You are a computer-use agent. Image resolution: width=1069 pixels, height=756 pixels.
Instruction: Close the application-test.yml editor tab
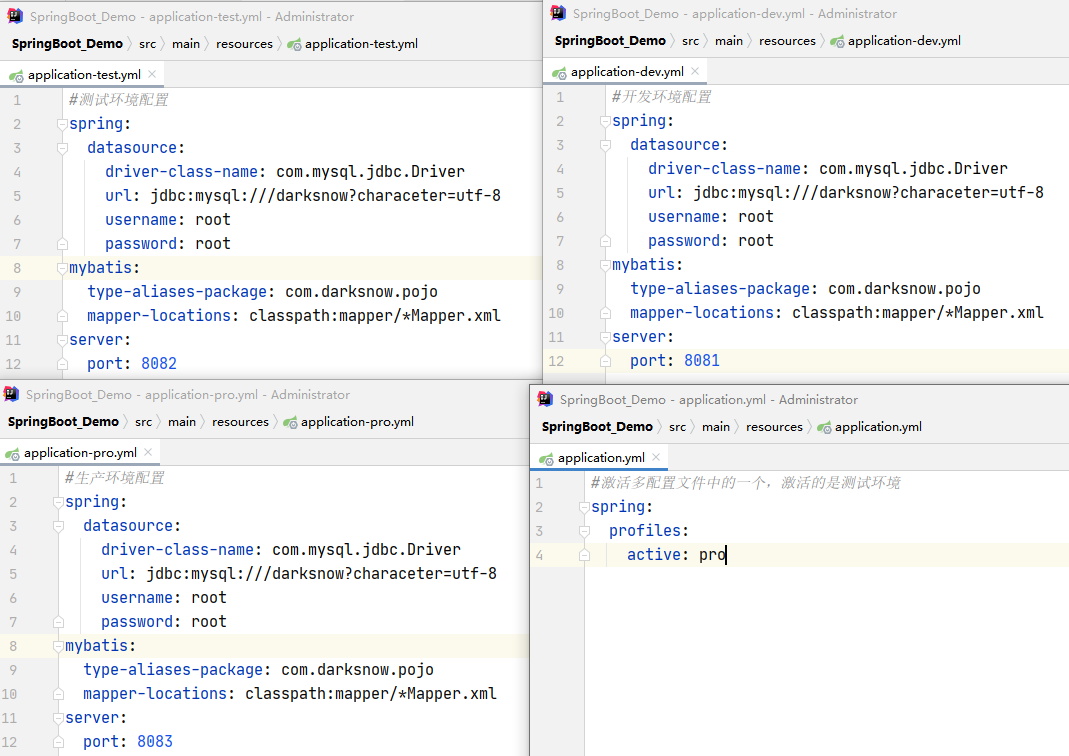tap(152, 74)
